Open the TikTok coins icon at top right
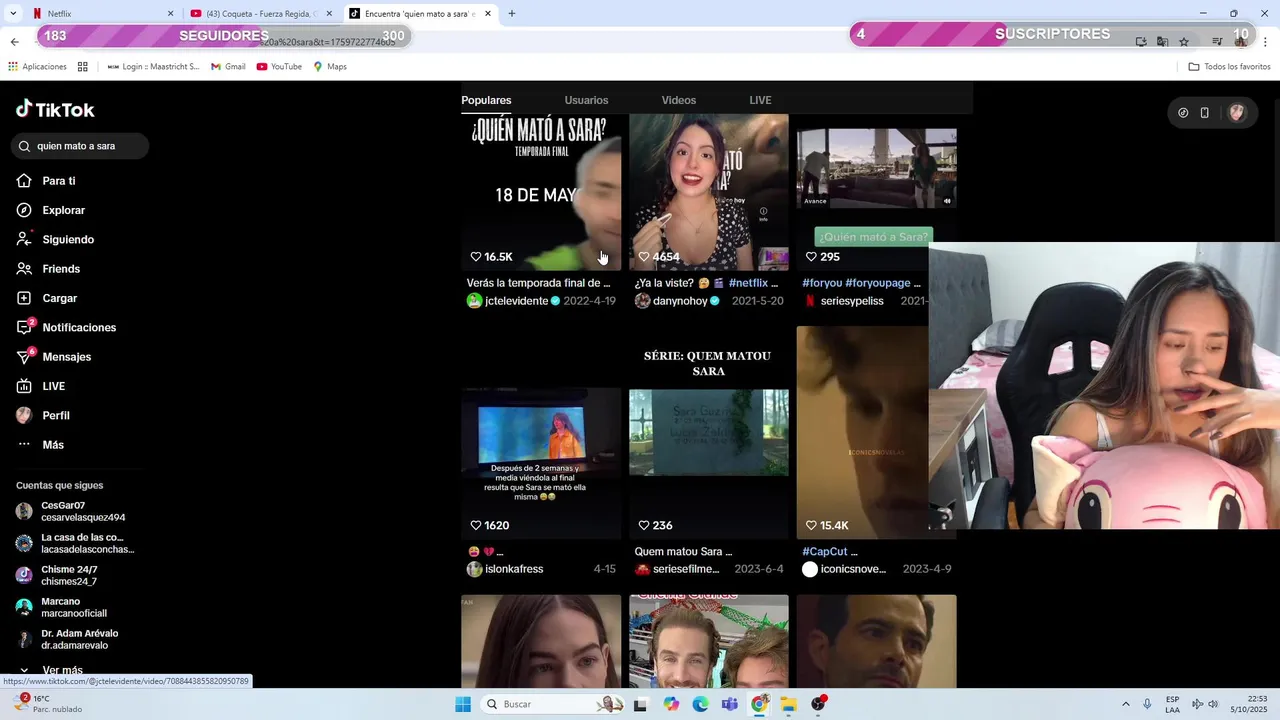The width and height of the screenshot is (1280, 720). coord(1183,113)
